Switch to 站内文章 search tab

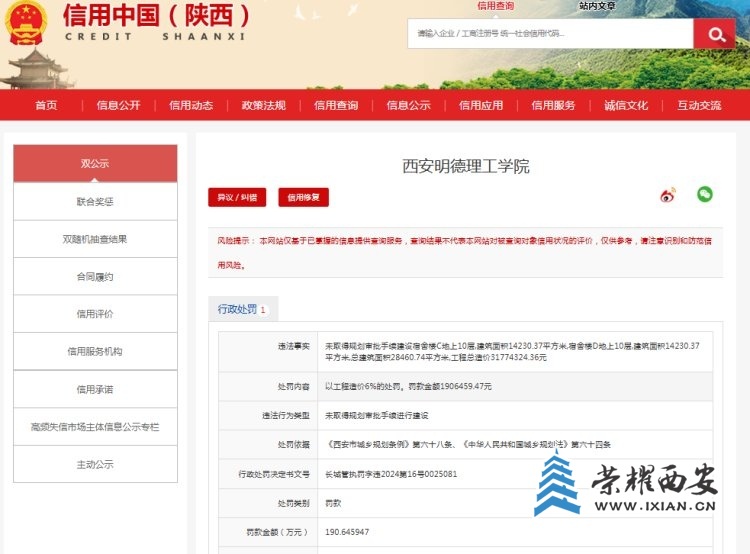tap(597, 6)
